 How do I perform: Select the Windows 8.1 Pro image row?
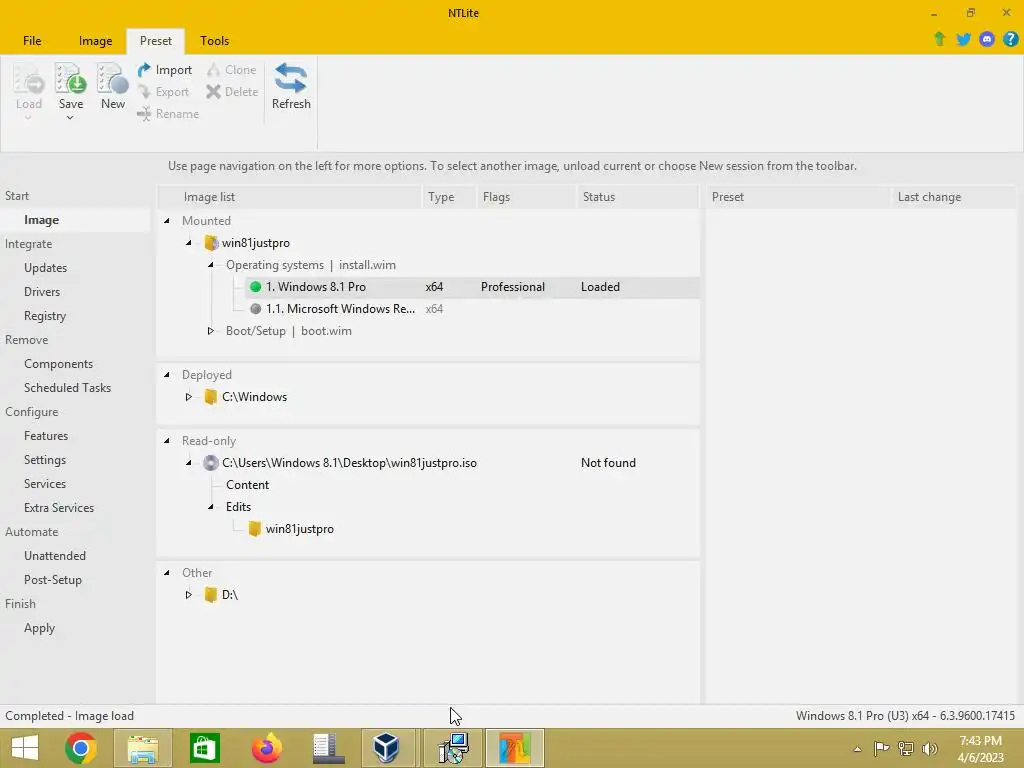(x=472, y=287)
